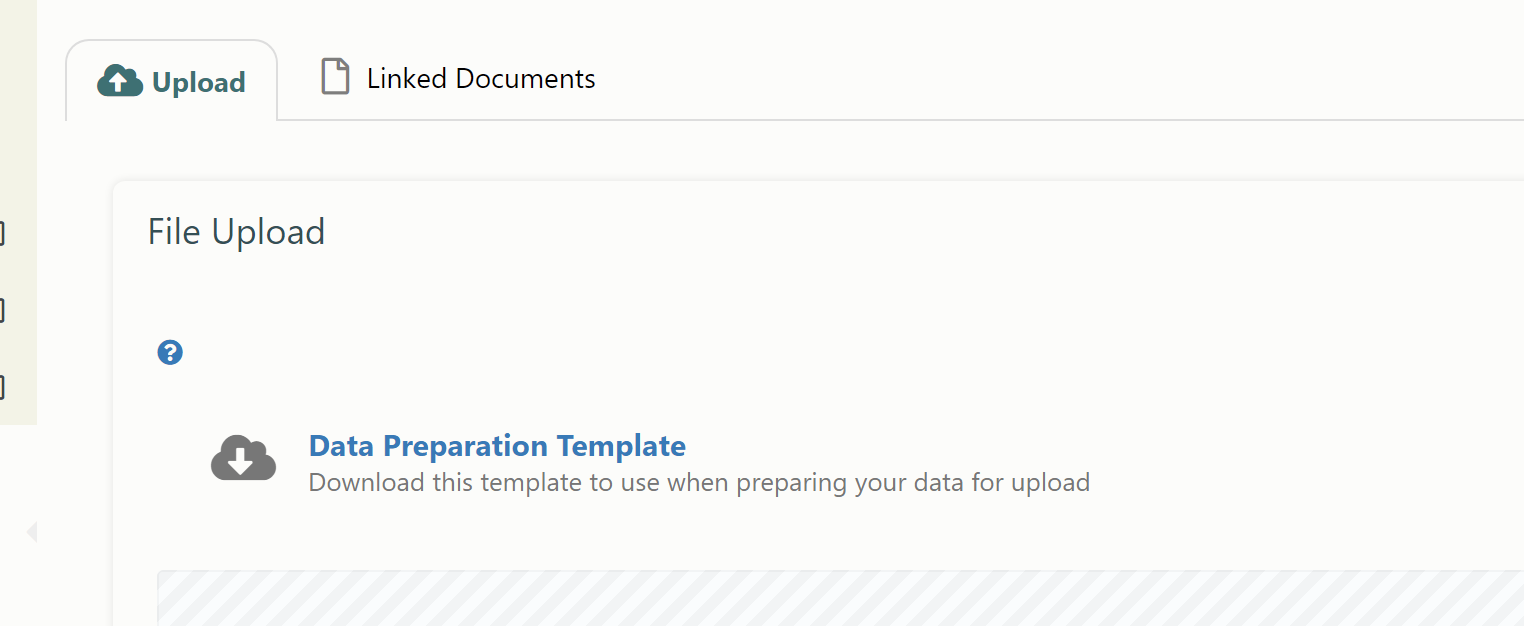1524x626 pixels.
Task: Select the File Upload heading text
Action: click(x=236, y=232)
